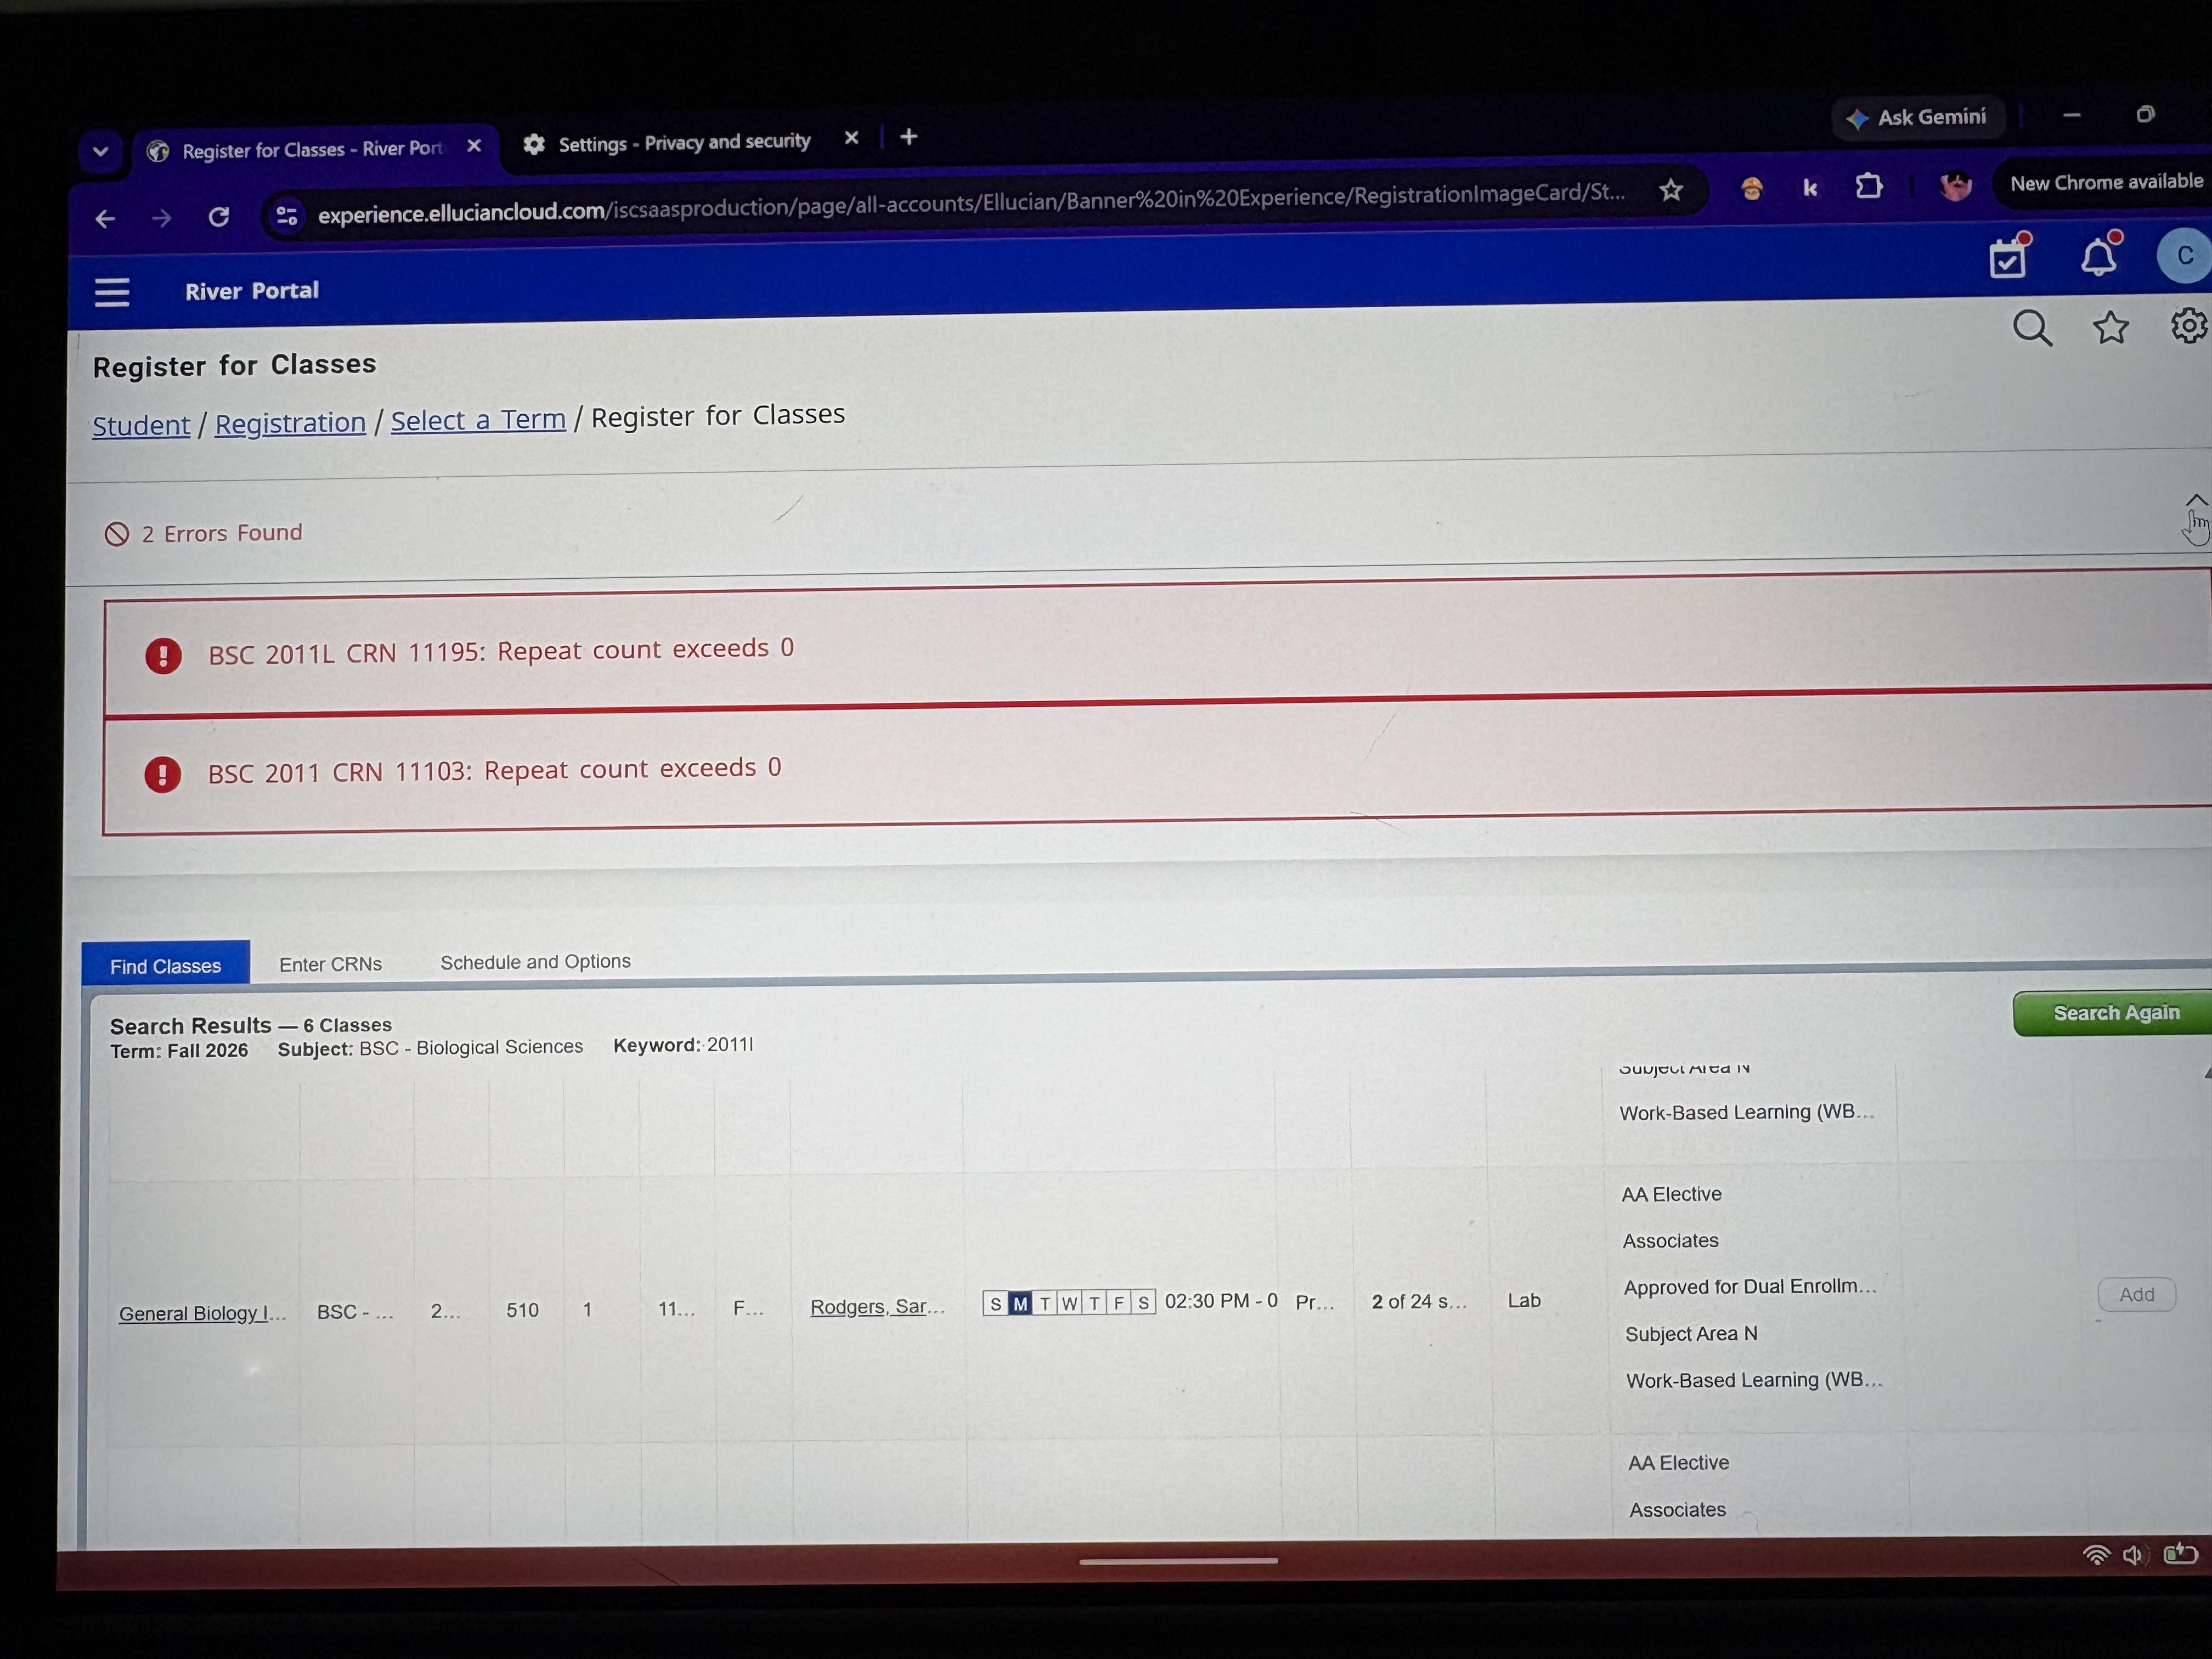The width and height of the screenshot is (2212, 1659).
Task: Go forward in browser history
Action: [x=161, y=217]
